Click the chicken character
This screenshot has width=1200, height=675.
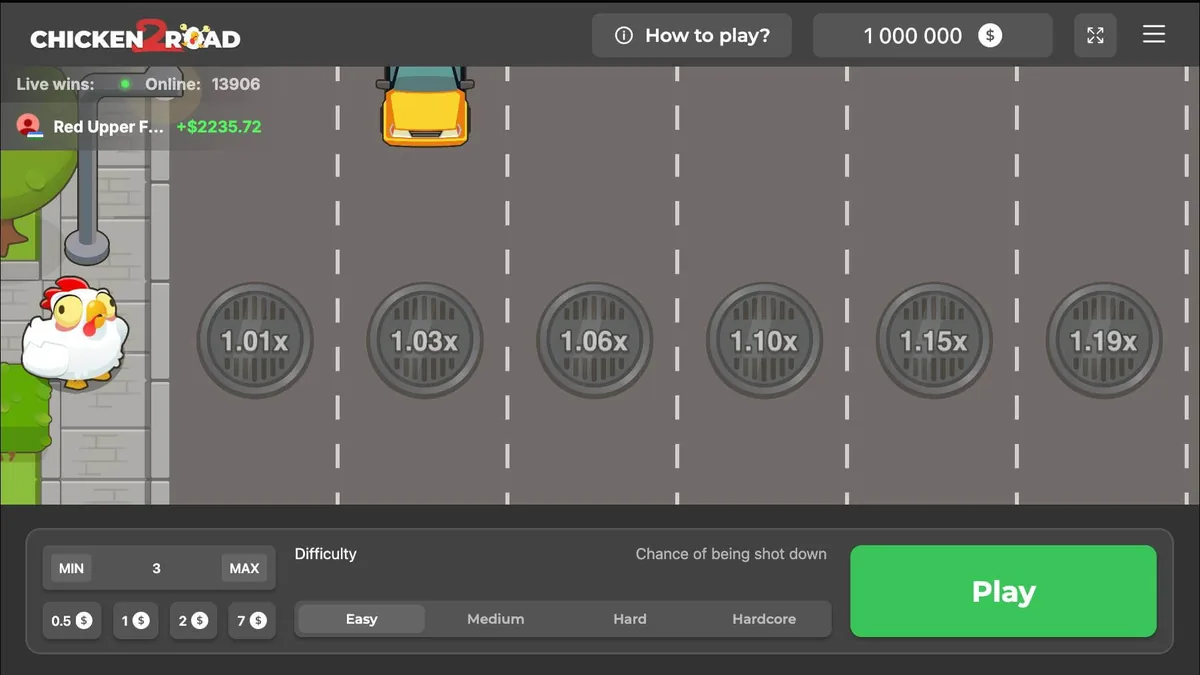[76, 333]
